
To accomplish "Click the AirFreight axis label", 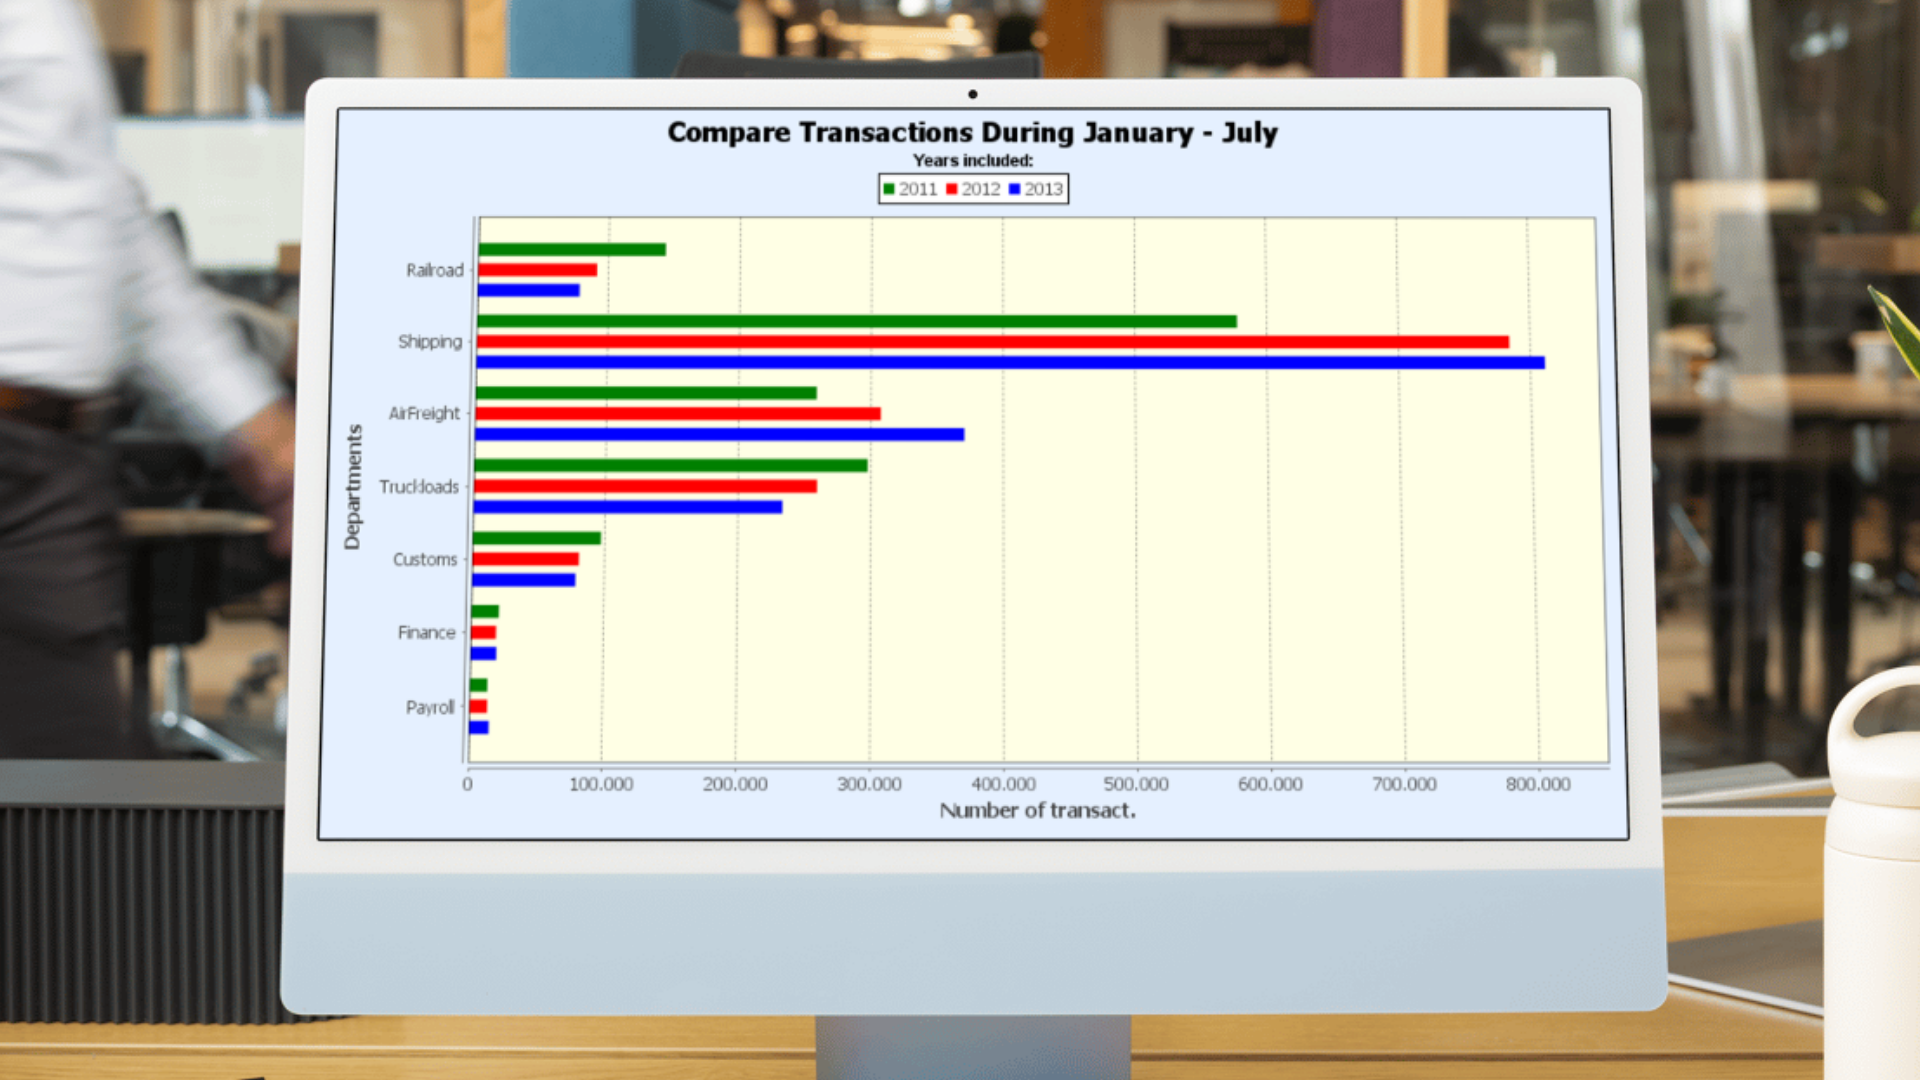I will (424, 414).
